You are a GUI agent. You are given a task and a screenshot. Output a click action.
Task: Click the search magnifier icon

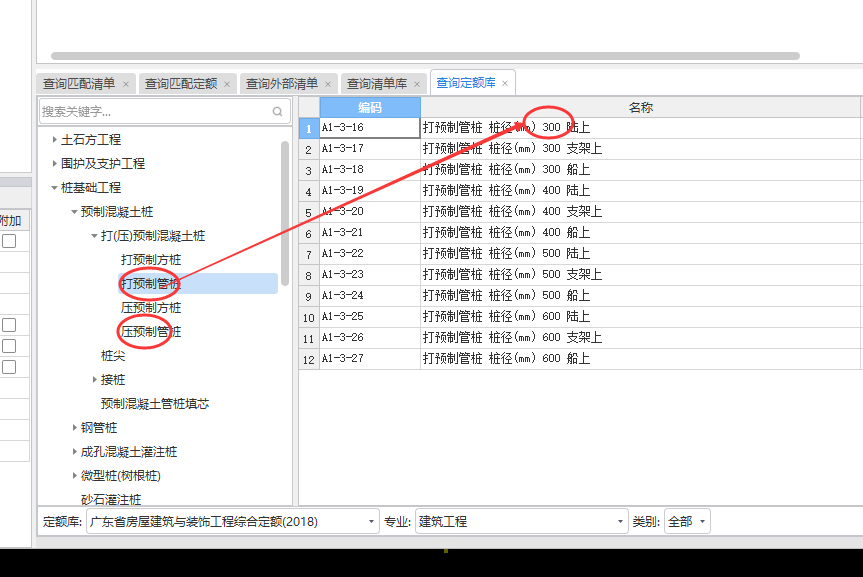tap(278, 112)
